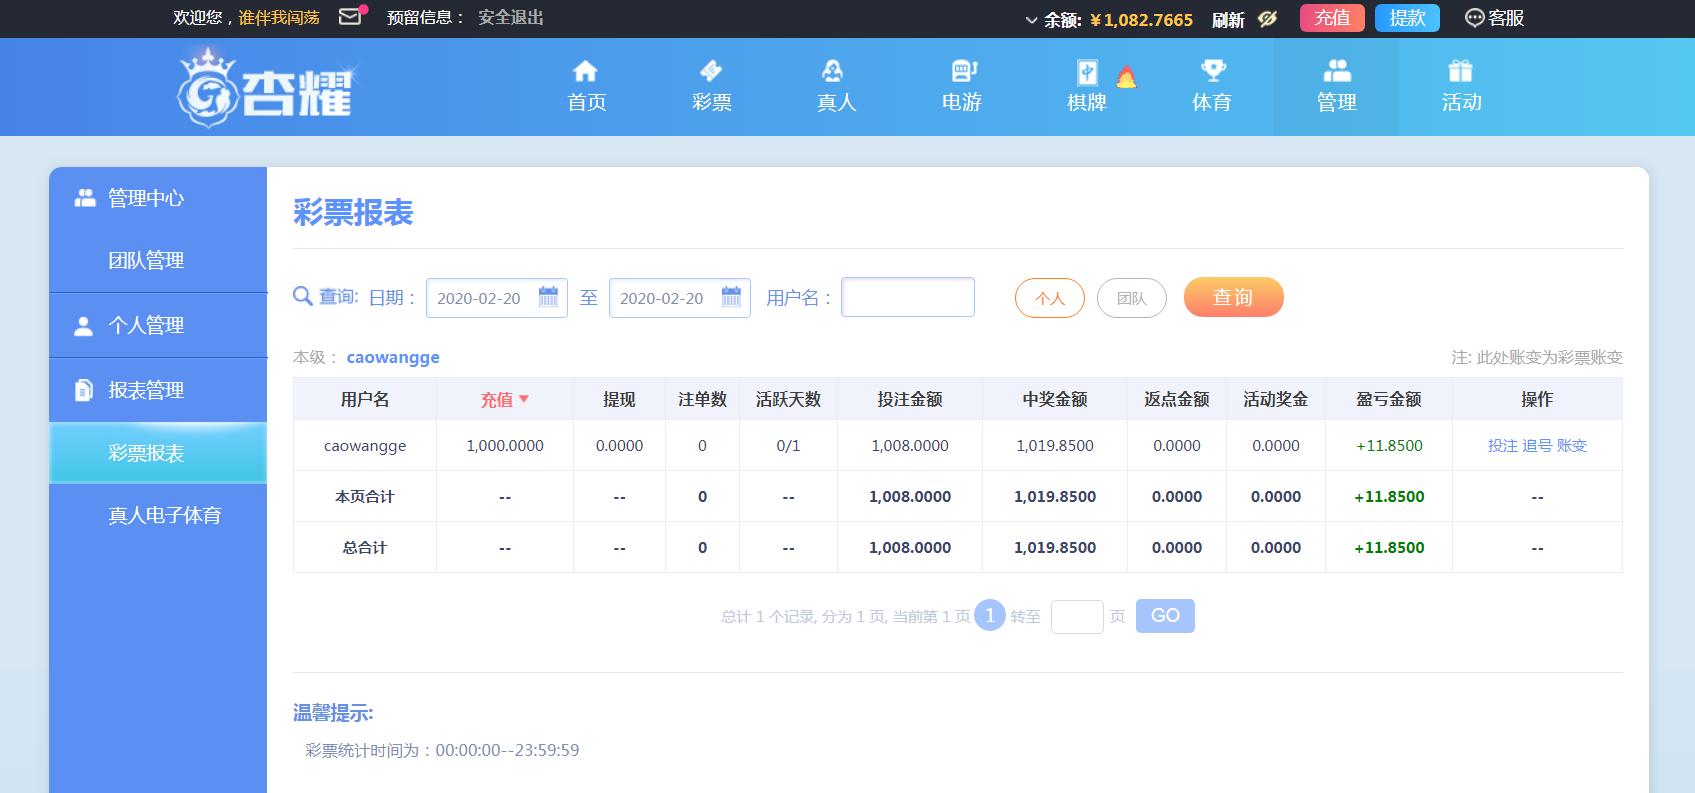Click 安全退出 to log out

coord(511,18)
